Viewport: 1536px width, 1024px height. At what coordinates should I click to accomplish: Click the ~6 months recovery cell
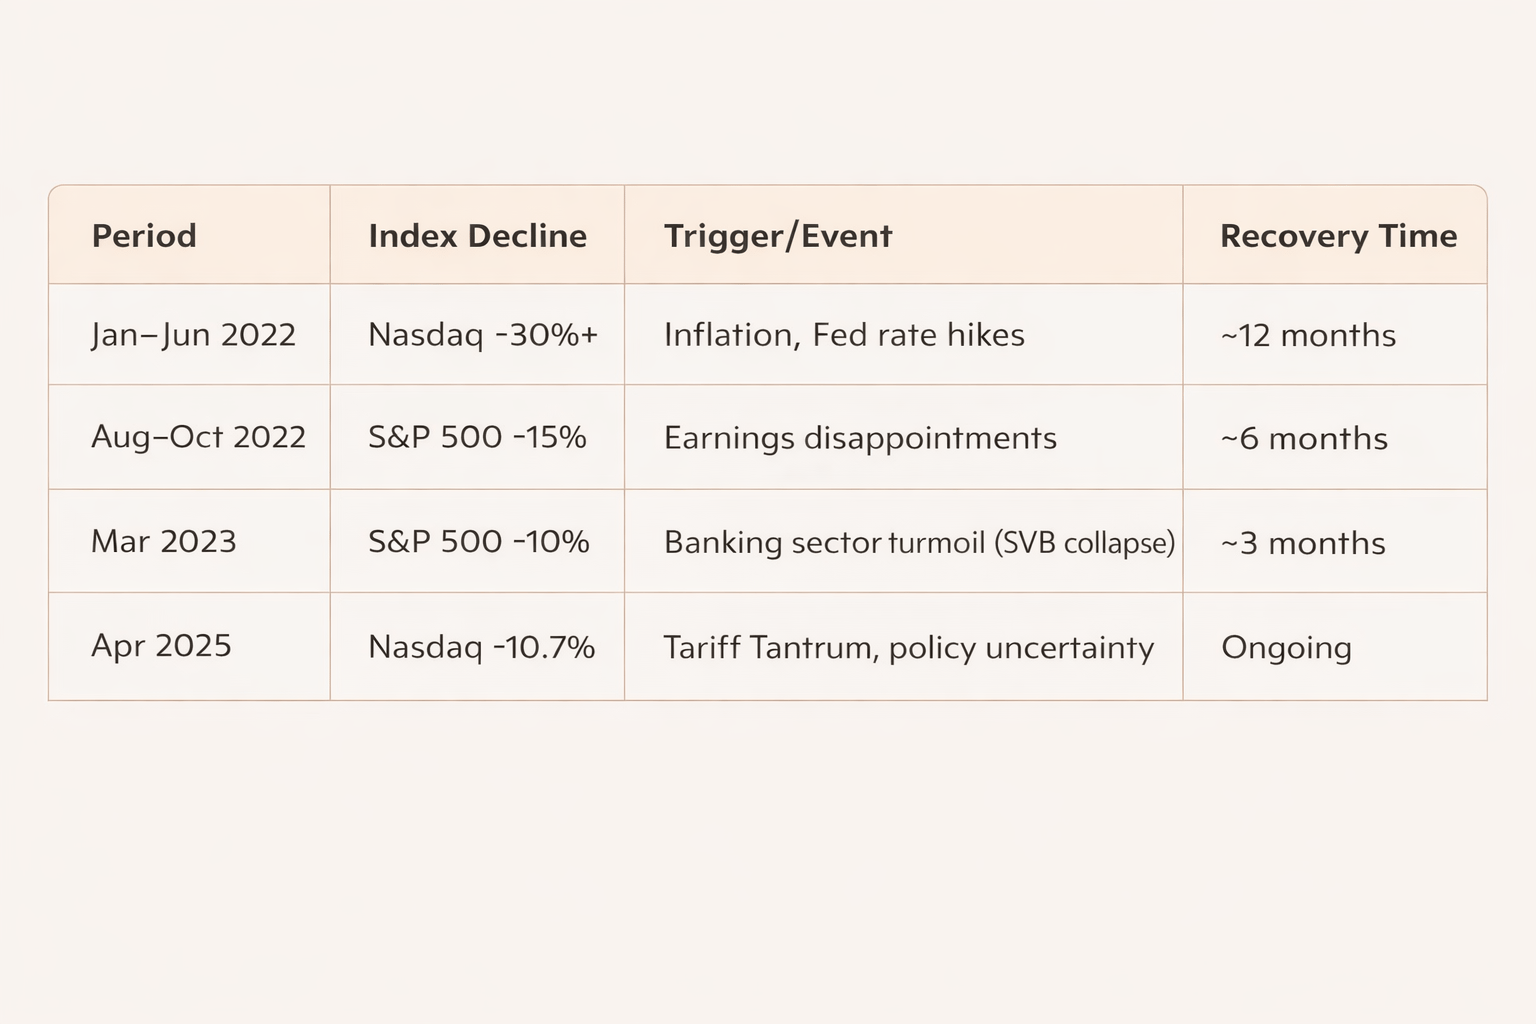(1304, 438)
